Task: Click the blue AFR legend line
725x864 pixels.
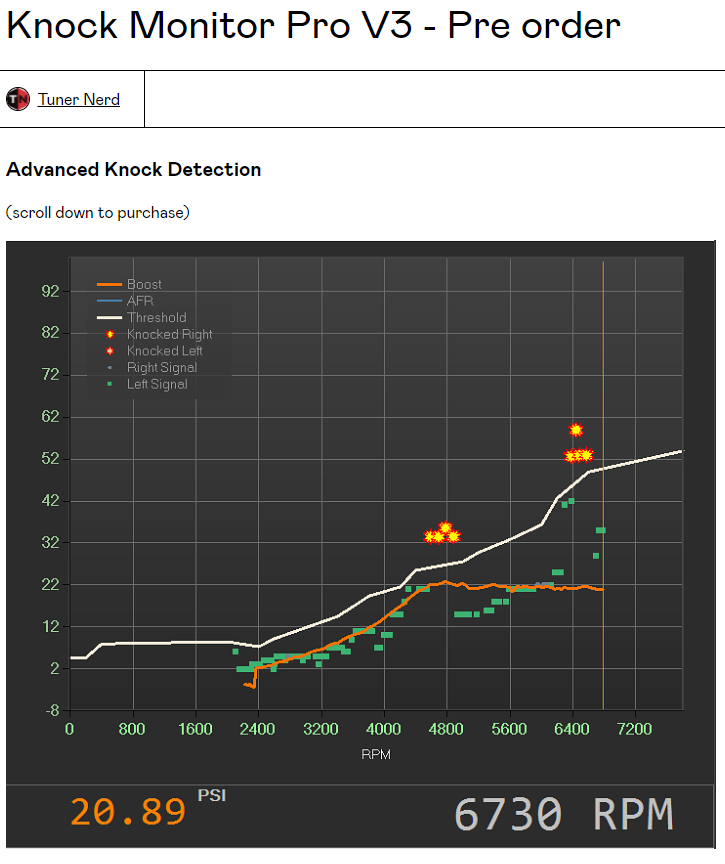Action: click(x=109, y=301)
